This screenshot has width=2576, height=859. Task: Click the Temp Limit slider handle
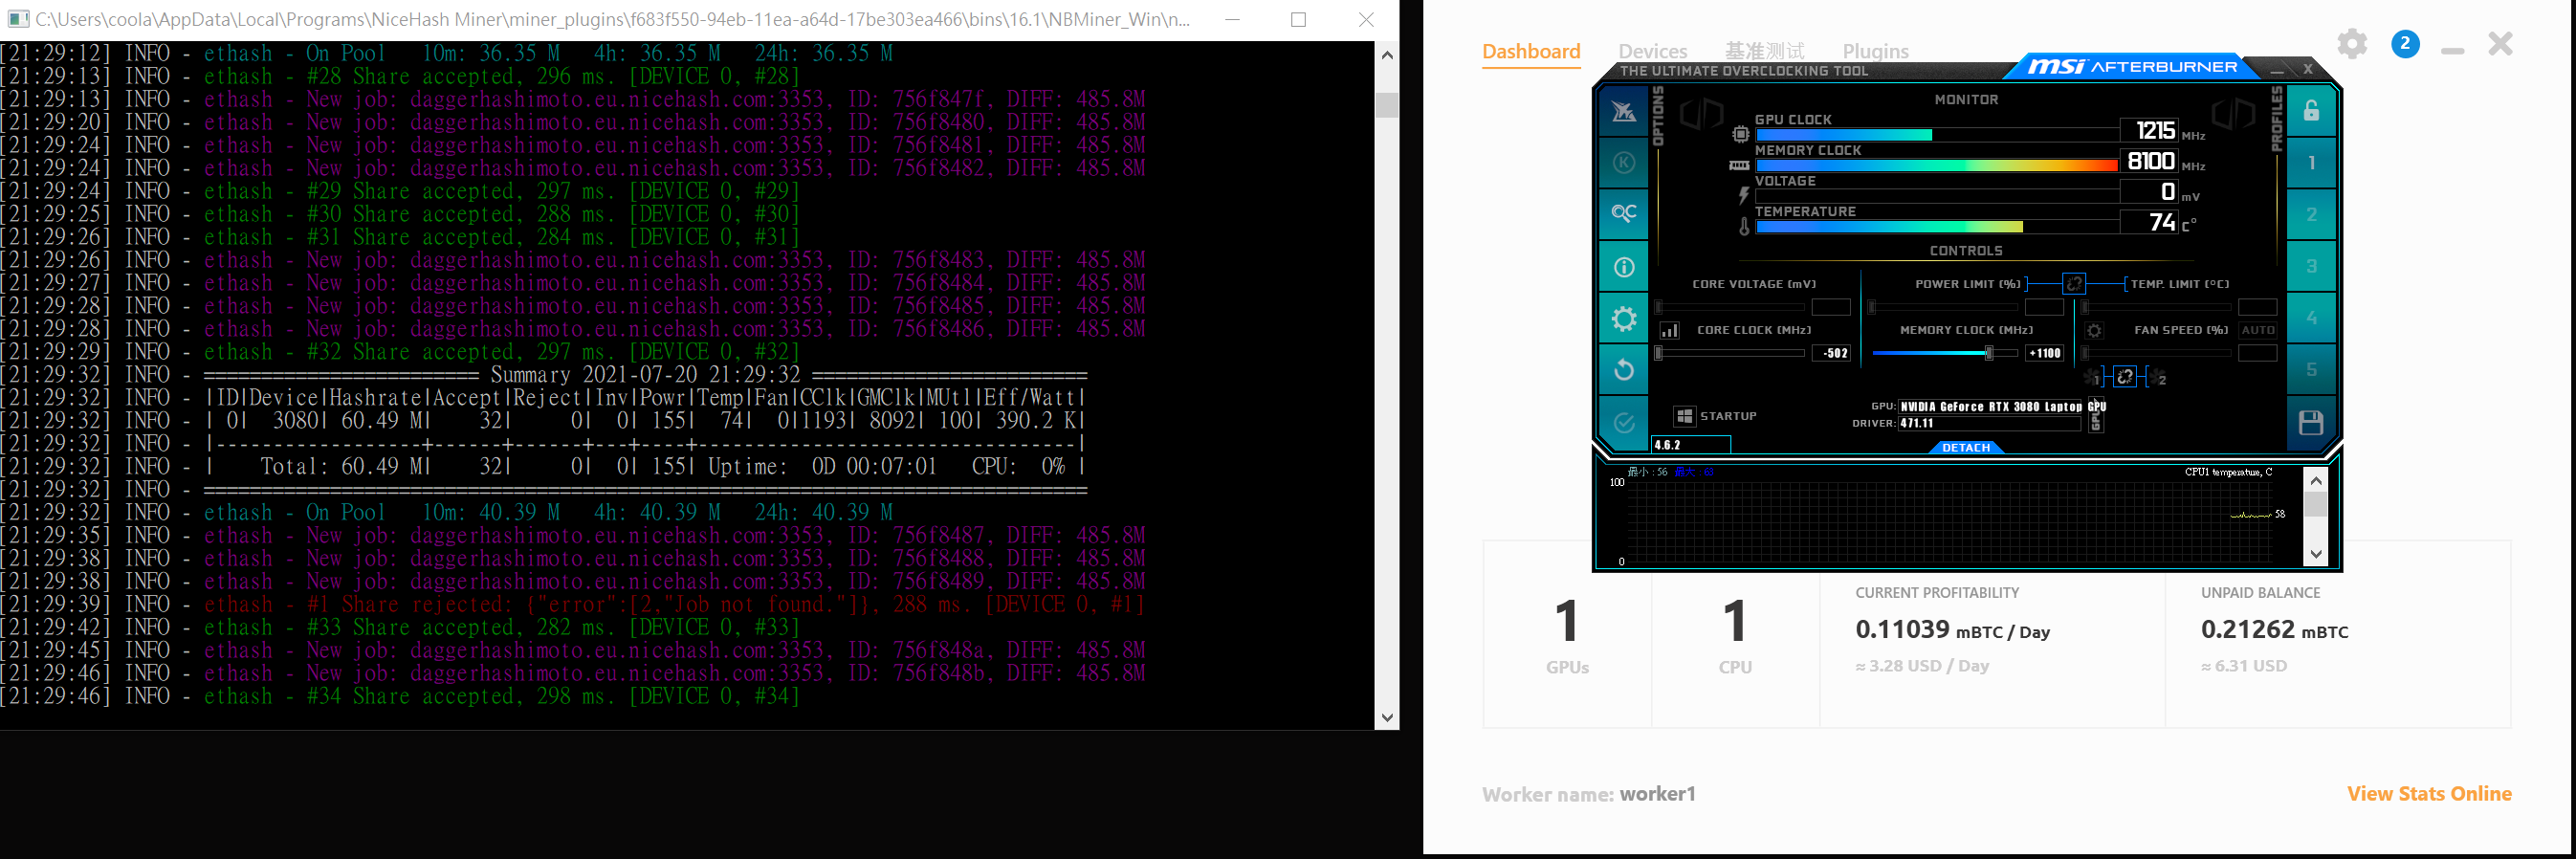point(2085,307)
